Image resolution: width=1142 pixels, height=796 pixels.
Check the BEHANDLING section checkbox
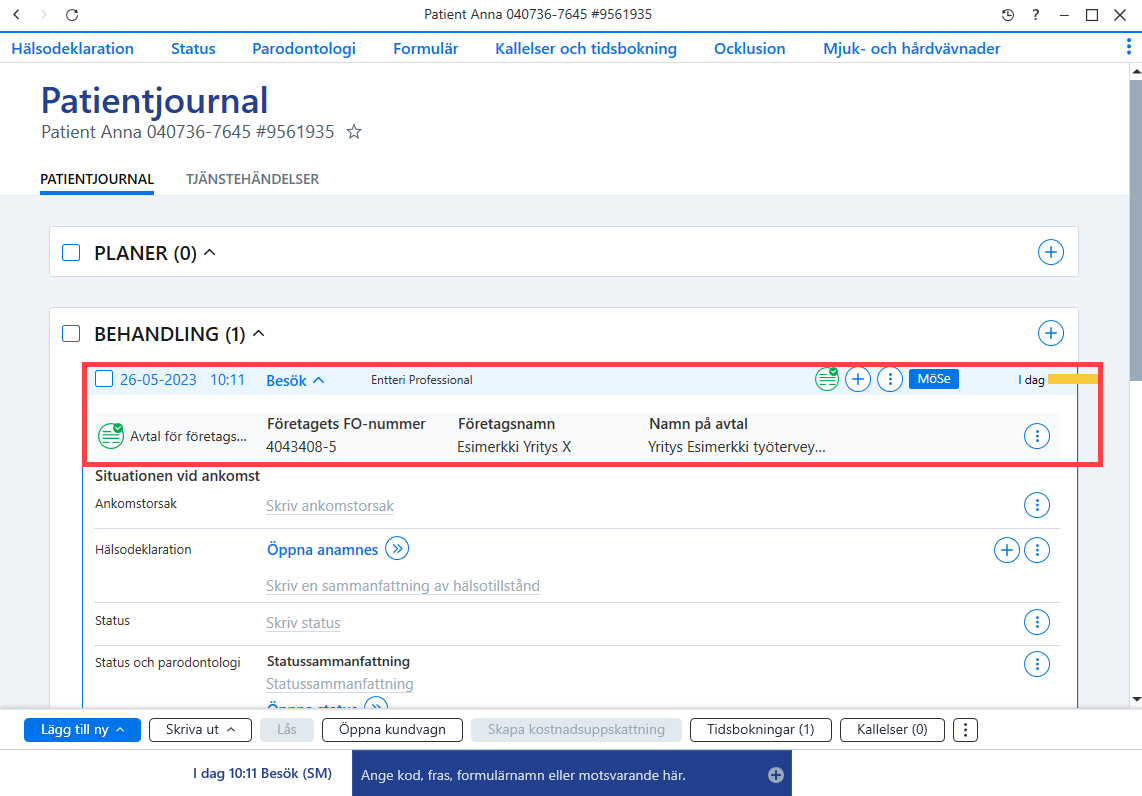click(71, 334)
